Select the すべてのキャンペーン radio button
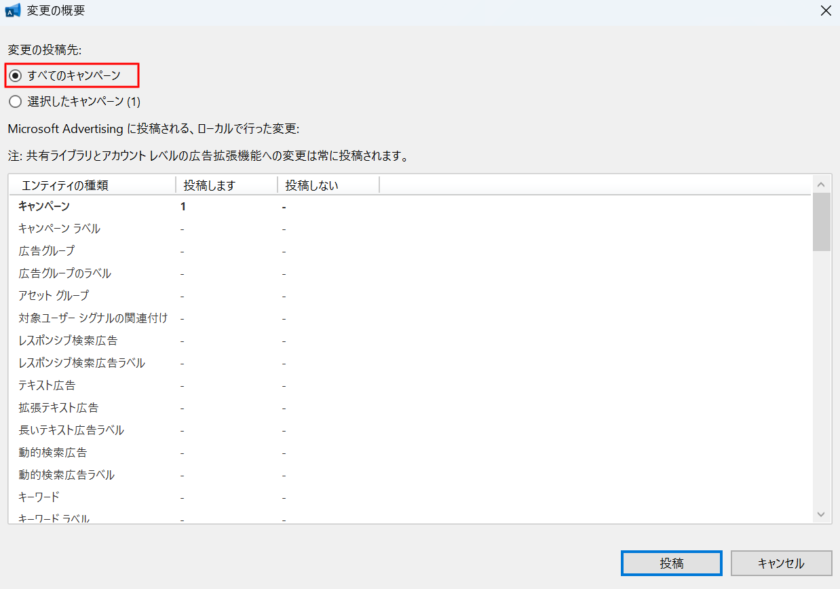Viewport: 840px width, 589px height. [15, 76]
